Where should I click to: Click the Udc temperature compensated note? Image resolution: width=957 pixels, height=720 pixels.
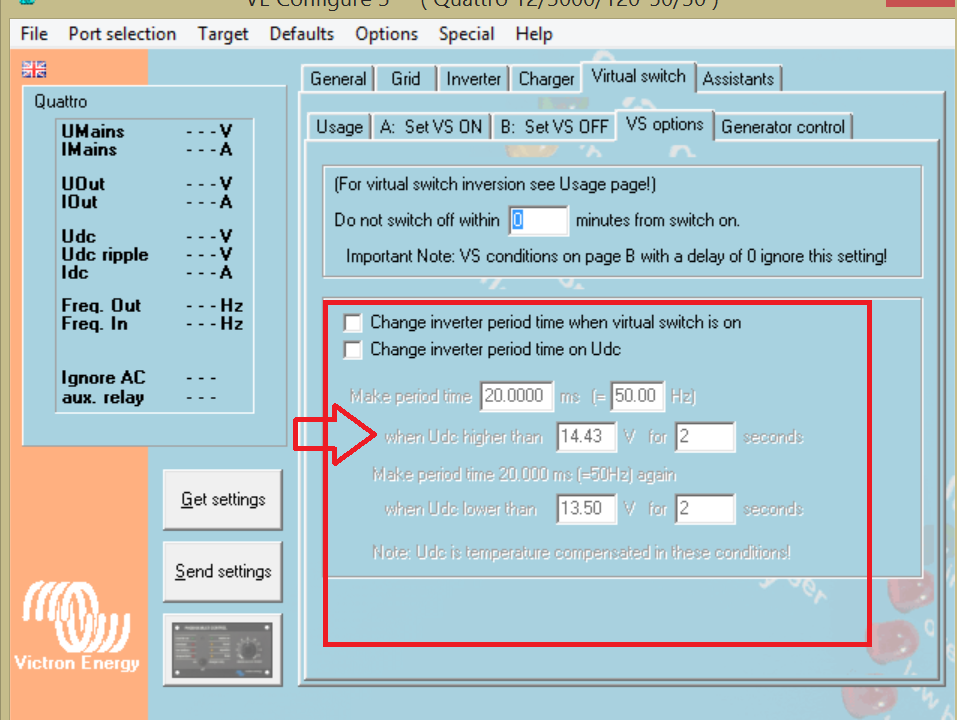[x=582, y=553]
